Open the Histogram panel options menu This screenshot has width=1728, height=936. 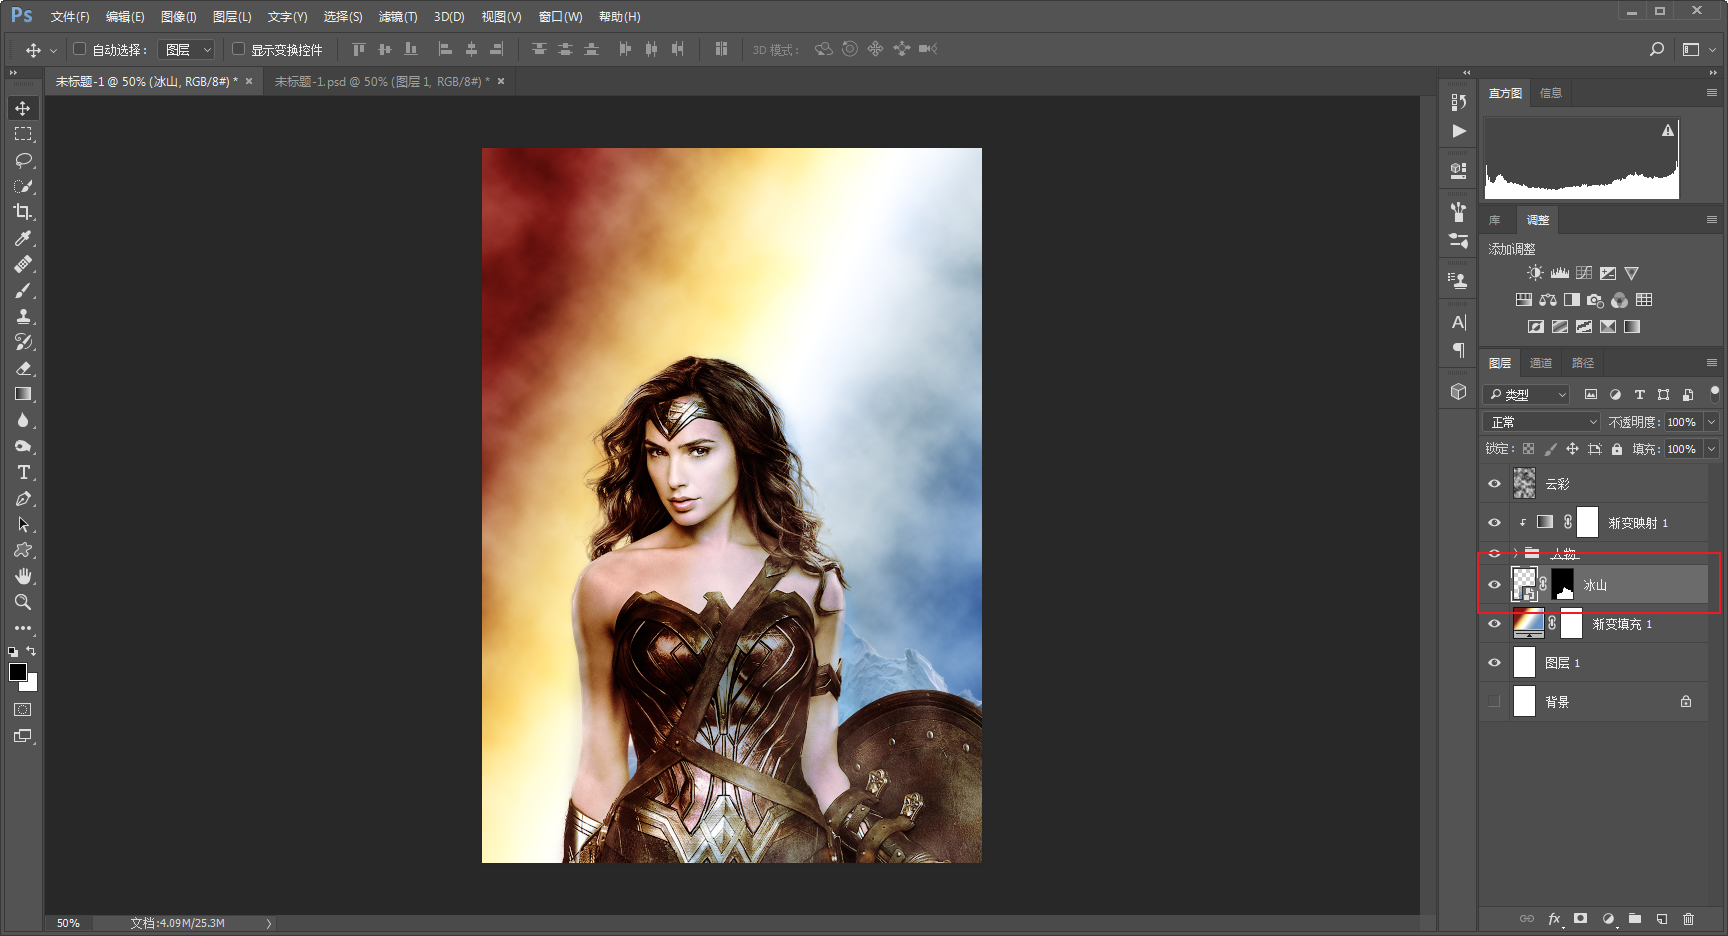[x=1712, y=93]
